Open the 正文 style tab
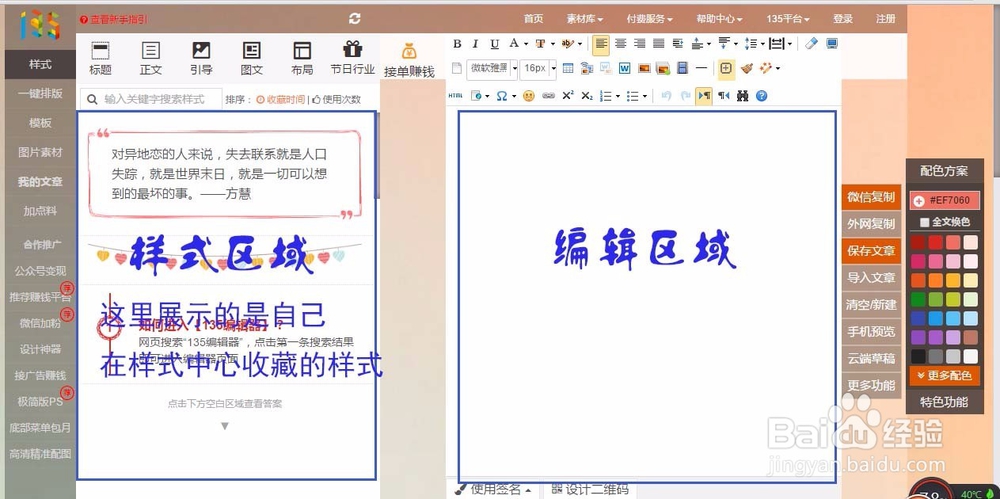This screenshot has height=499, width=1000. 151,59
